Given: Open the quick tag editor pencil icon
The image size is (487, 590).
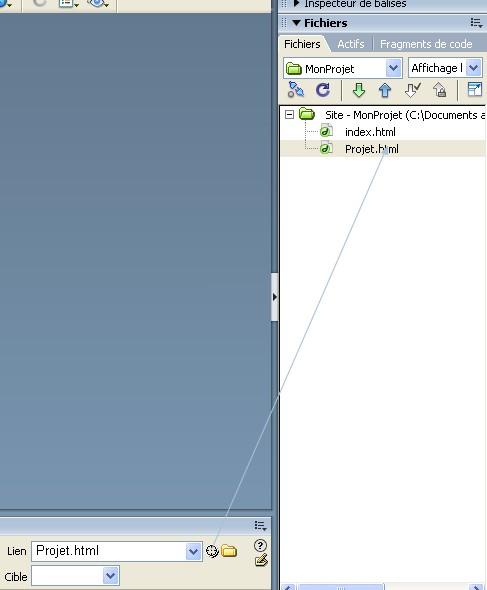Looking at the screenshot, I should (261, 560).
